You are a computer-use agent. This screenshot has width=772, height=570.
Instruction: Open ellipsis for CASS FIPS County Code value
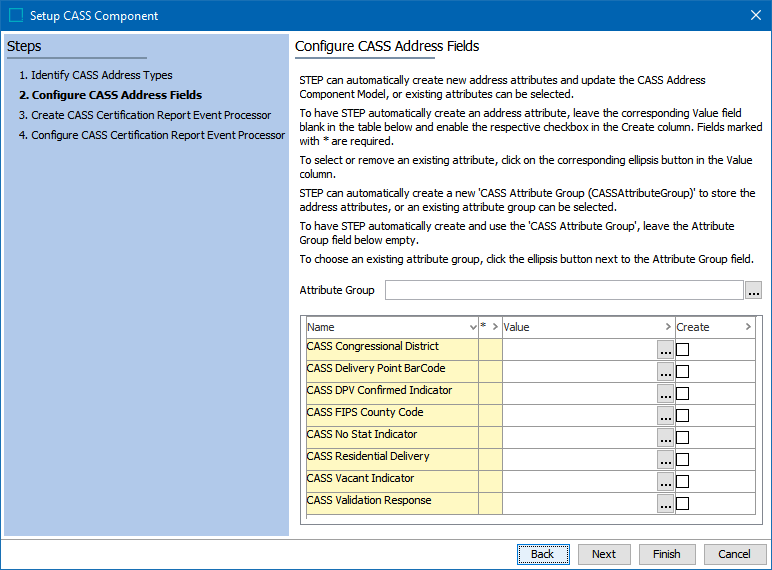click(x=666, y=415)
